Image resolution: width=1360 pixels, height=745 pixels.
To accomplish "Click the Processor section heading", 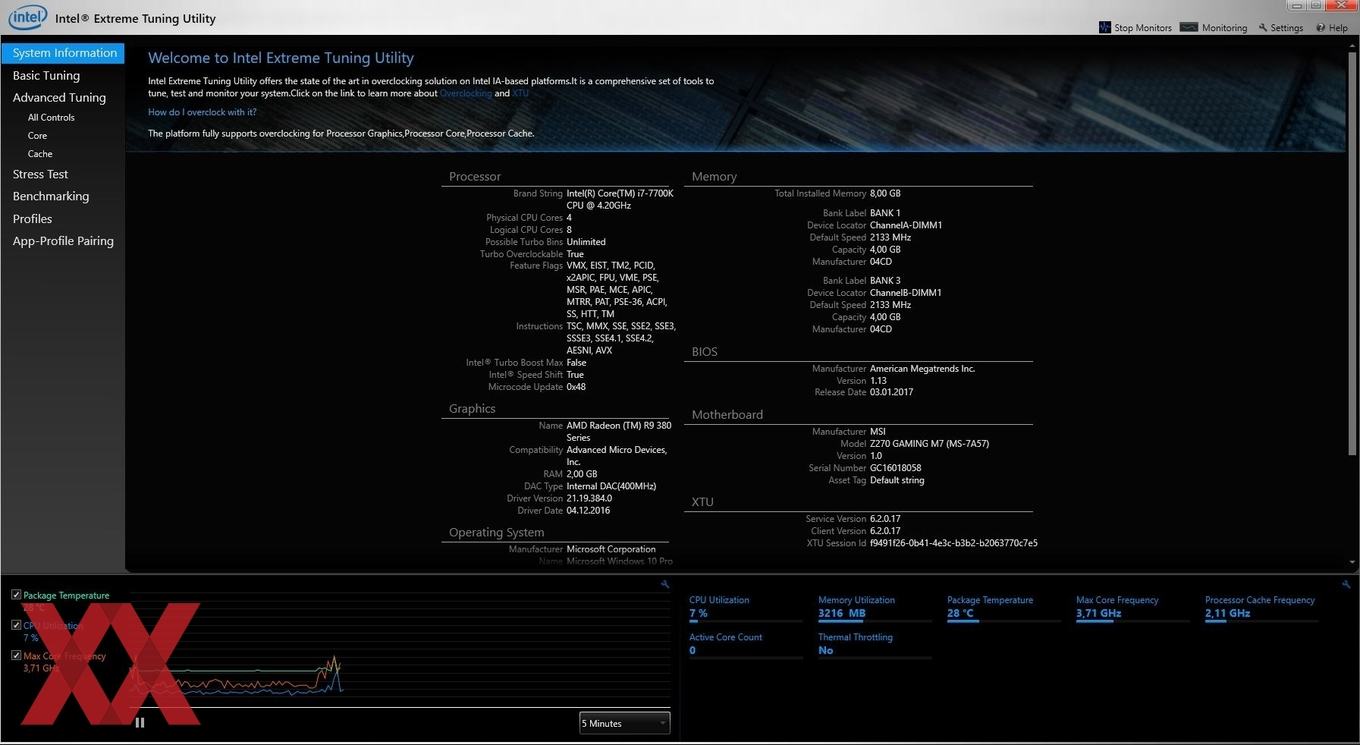I will coord(475,177).
